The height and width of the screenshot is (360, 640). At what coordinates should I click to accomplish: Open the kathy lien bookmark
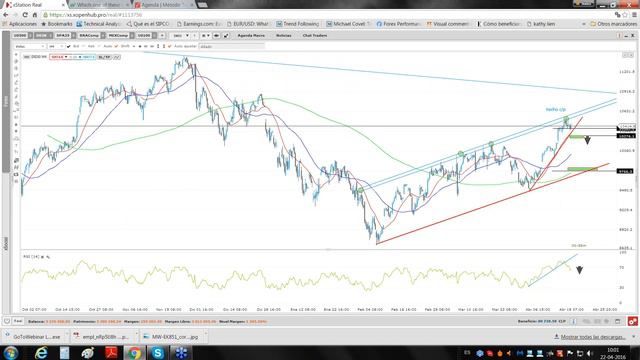pos(541,24)
